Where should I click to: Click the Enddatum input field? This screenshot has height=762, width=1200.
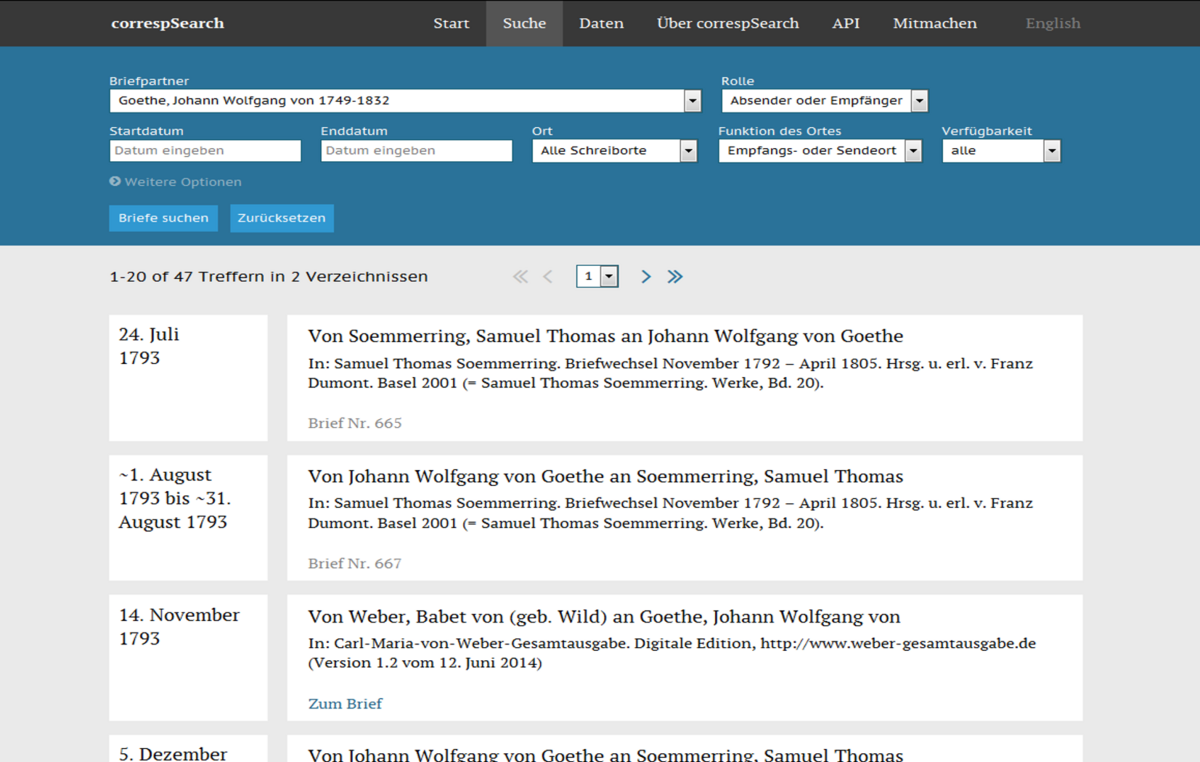pyautogui.click(x=416, y=151)
